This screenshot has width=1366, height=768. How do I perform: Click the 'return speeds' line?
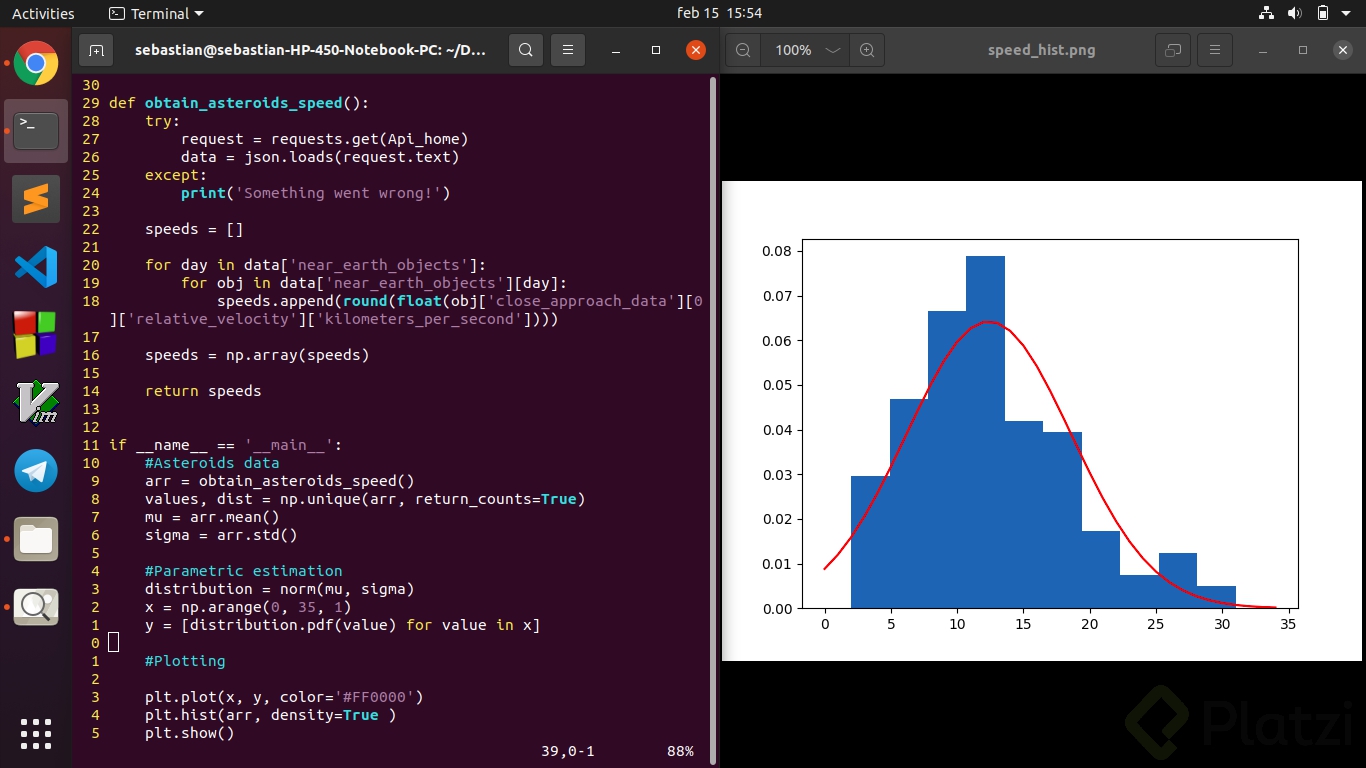click(203, 391)
